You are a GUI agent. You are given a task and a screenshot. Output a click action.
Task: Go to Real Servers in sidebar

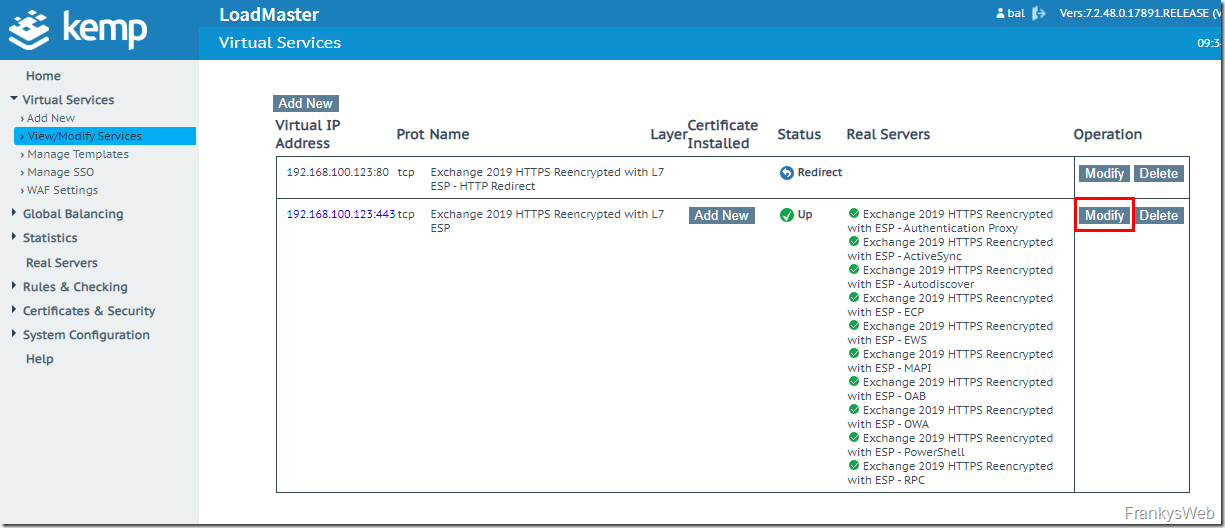pos(62,263)
